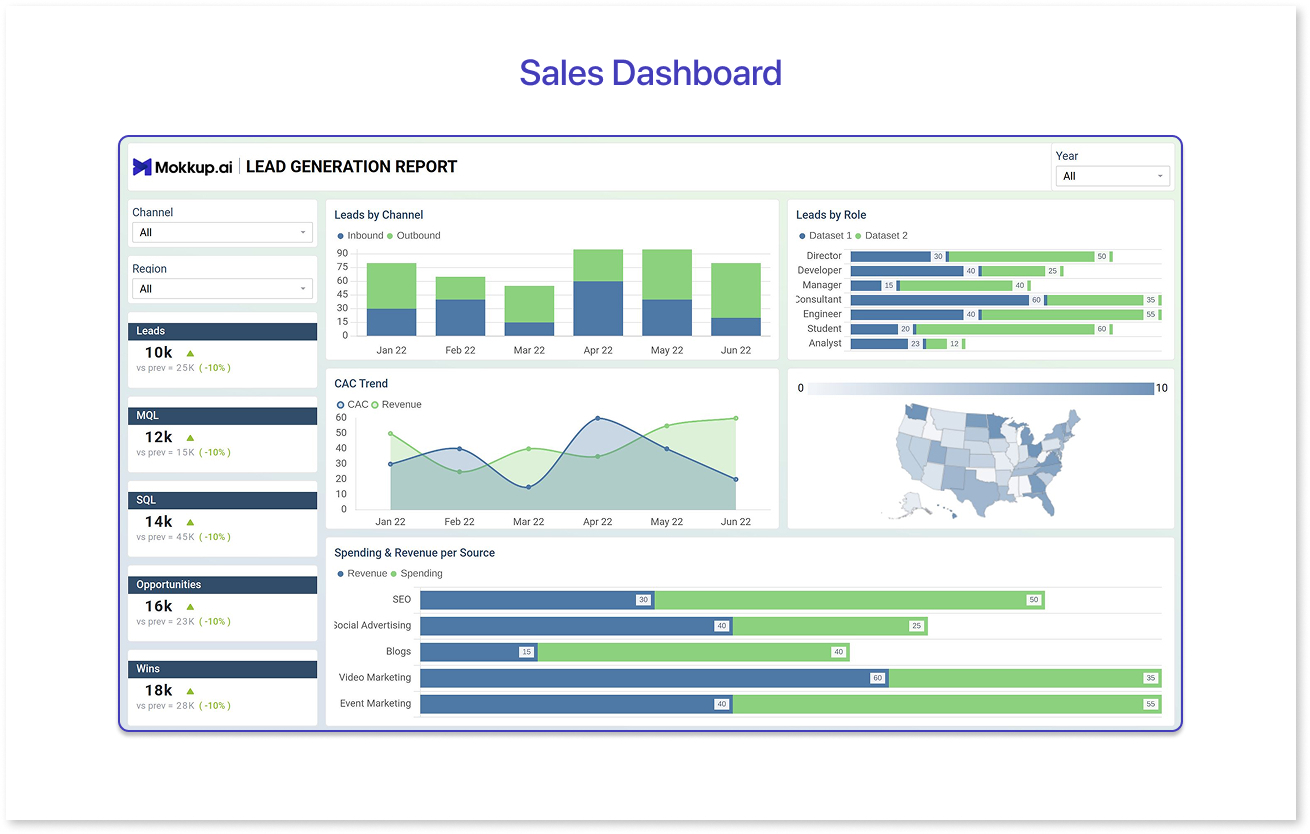
Task: Click the "Social Advertising" row label
Action: (372, 626)
